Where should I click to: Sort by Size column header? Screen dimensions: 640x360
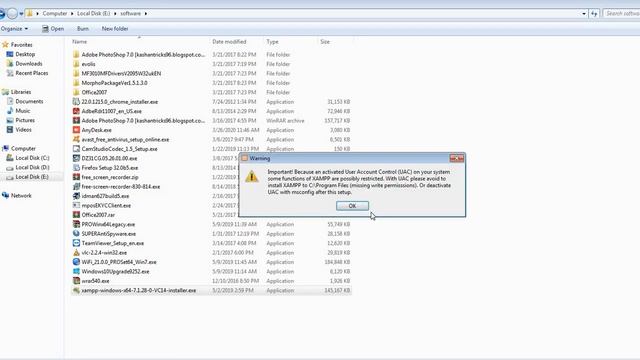click(325, 42)
